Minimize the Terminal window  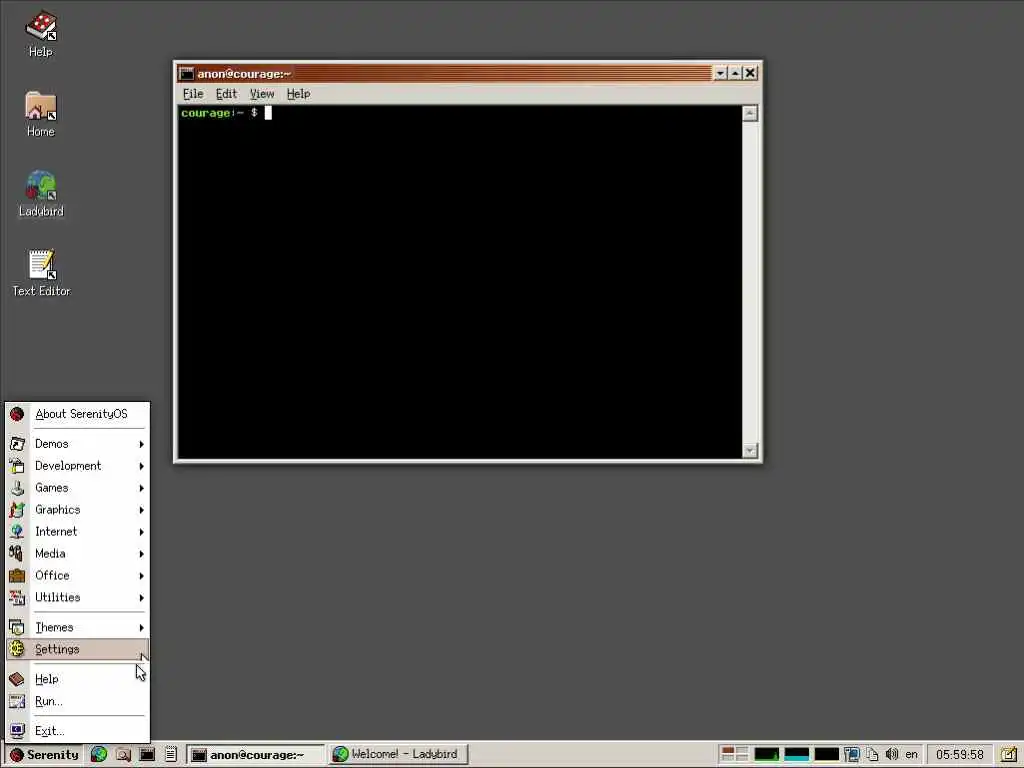tap(720, 73)
